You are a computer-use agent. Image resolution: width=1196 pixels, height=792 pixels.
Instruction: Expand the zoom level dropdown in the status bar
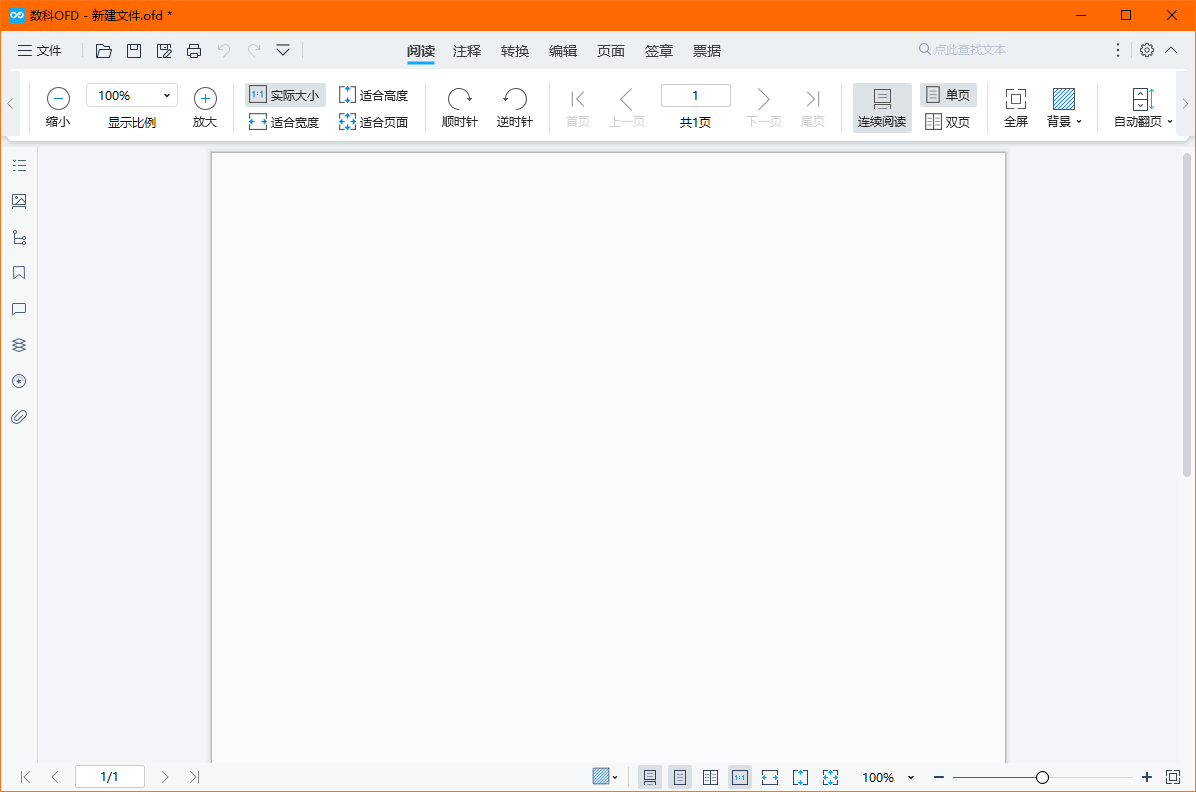(909, 777)
